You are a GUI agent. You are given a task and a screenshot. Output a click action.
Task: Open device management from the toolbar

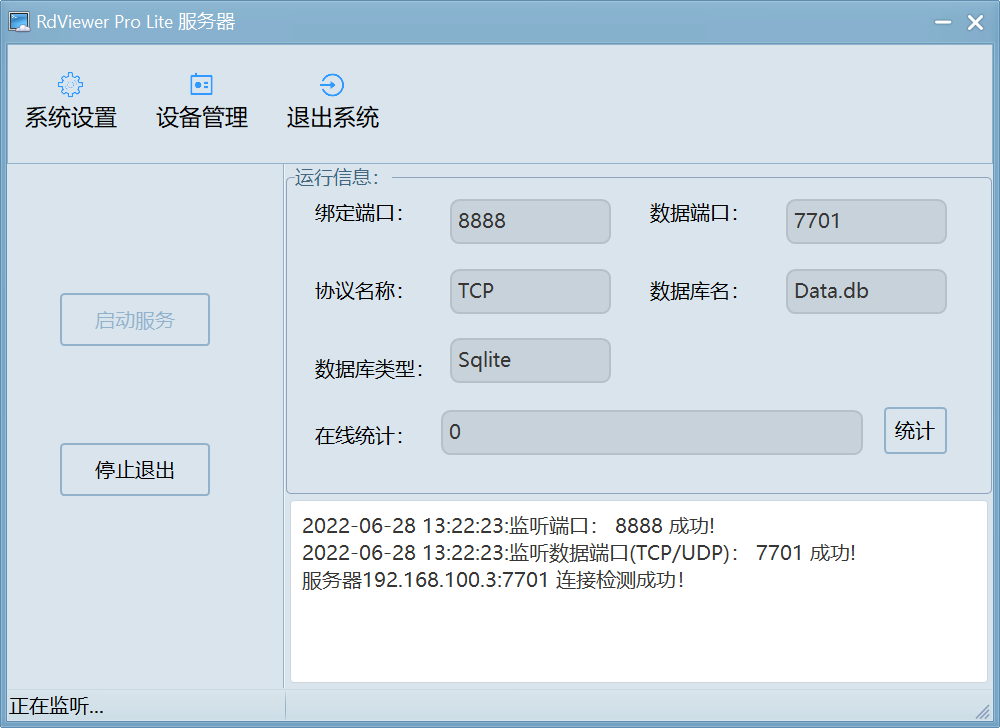point(200,100)
